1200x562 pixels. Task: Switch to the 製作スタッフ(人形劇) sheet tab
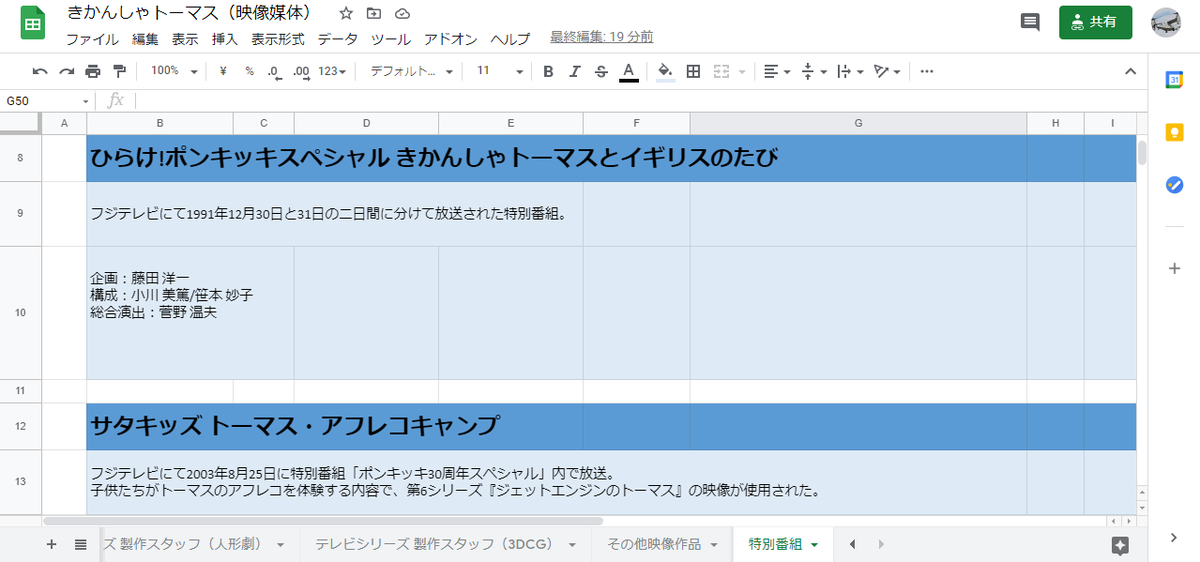(193, 544)
